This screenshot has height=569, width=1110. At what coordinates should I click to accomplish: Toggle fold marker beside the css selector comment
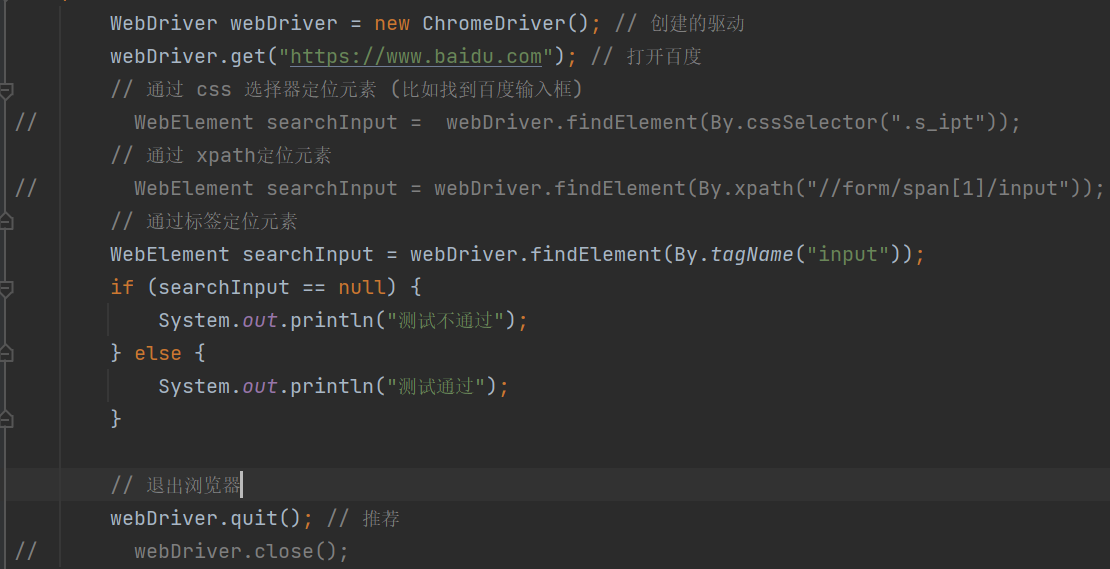6,90
